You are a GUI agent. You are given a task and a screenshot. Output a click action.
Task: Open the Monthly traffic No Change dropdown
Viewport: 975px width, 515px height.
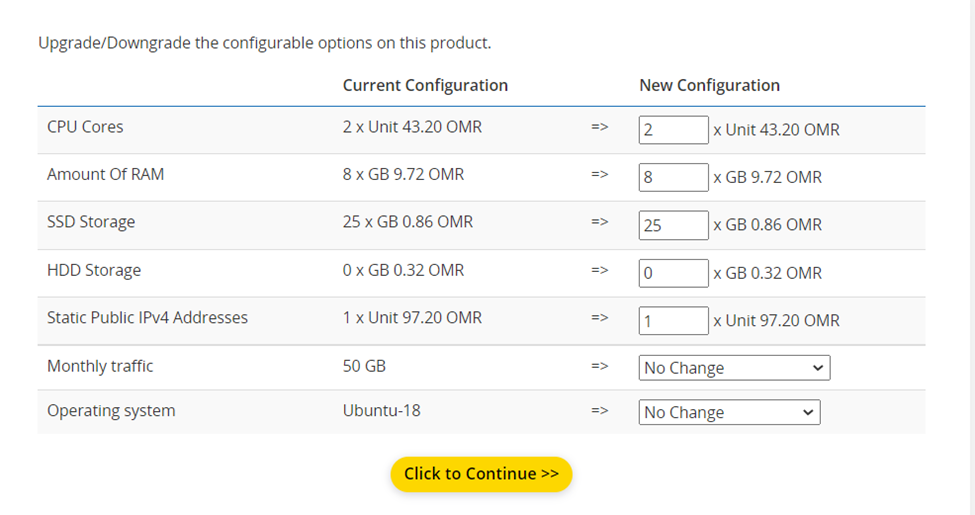pyautogui.click(x=734, y=368)
